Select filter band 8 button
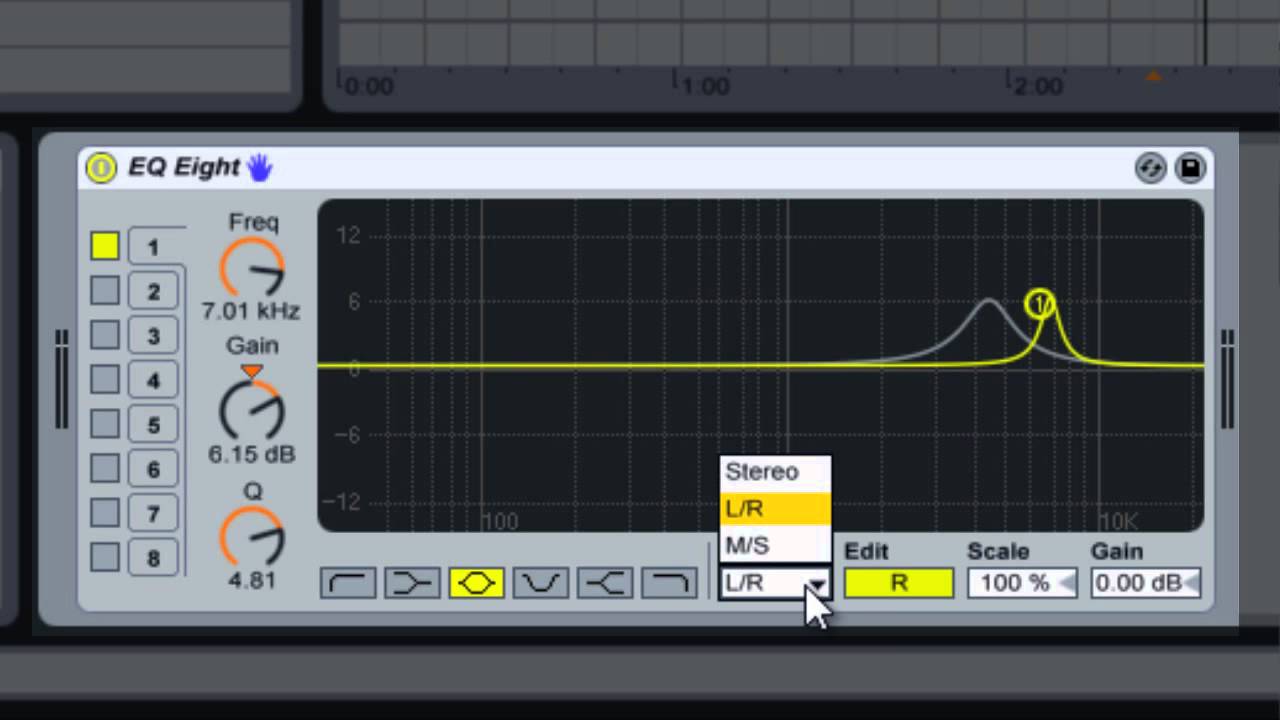Viewport: 1280px width, 720px height. click(x=154, y=559)
